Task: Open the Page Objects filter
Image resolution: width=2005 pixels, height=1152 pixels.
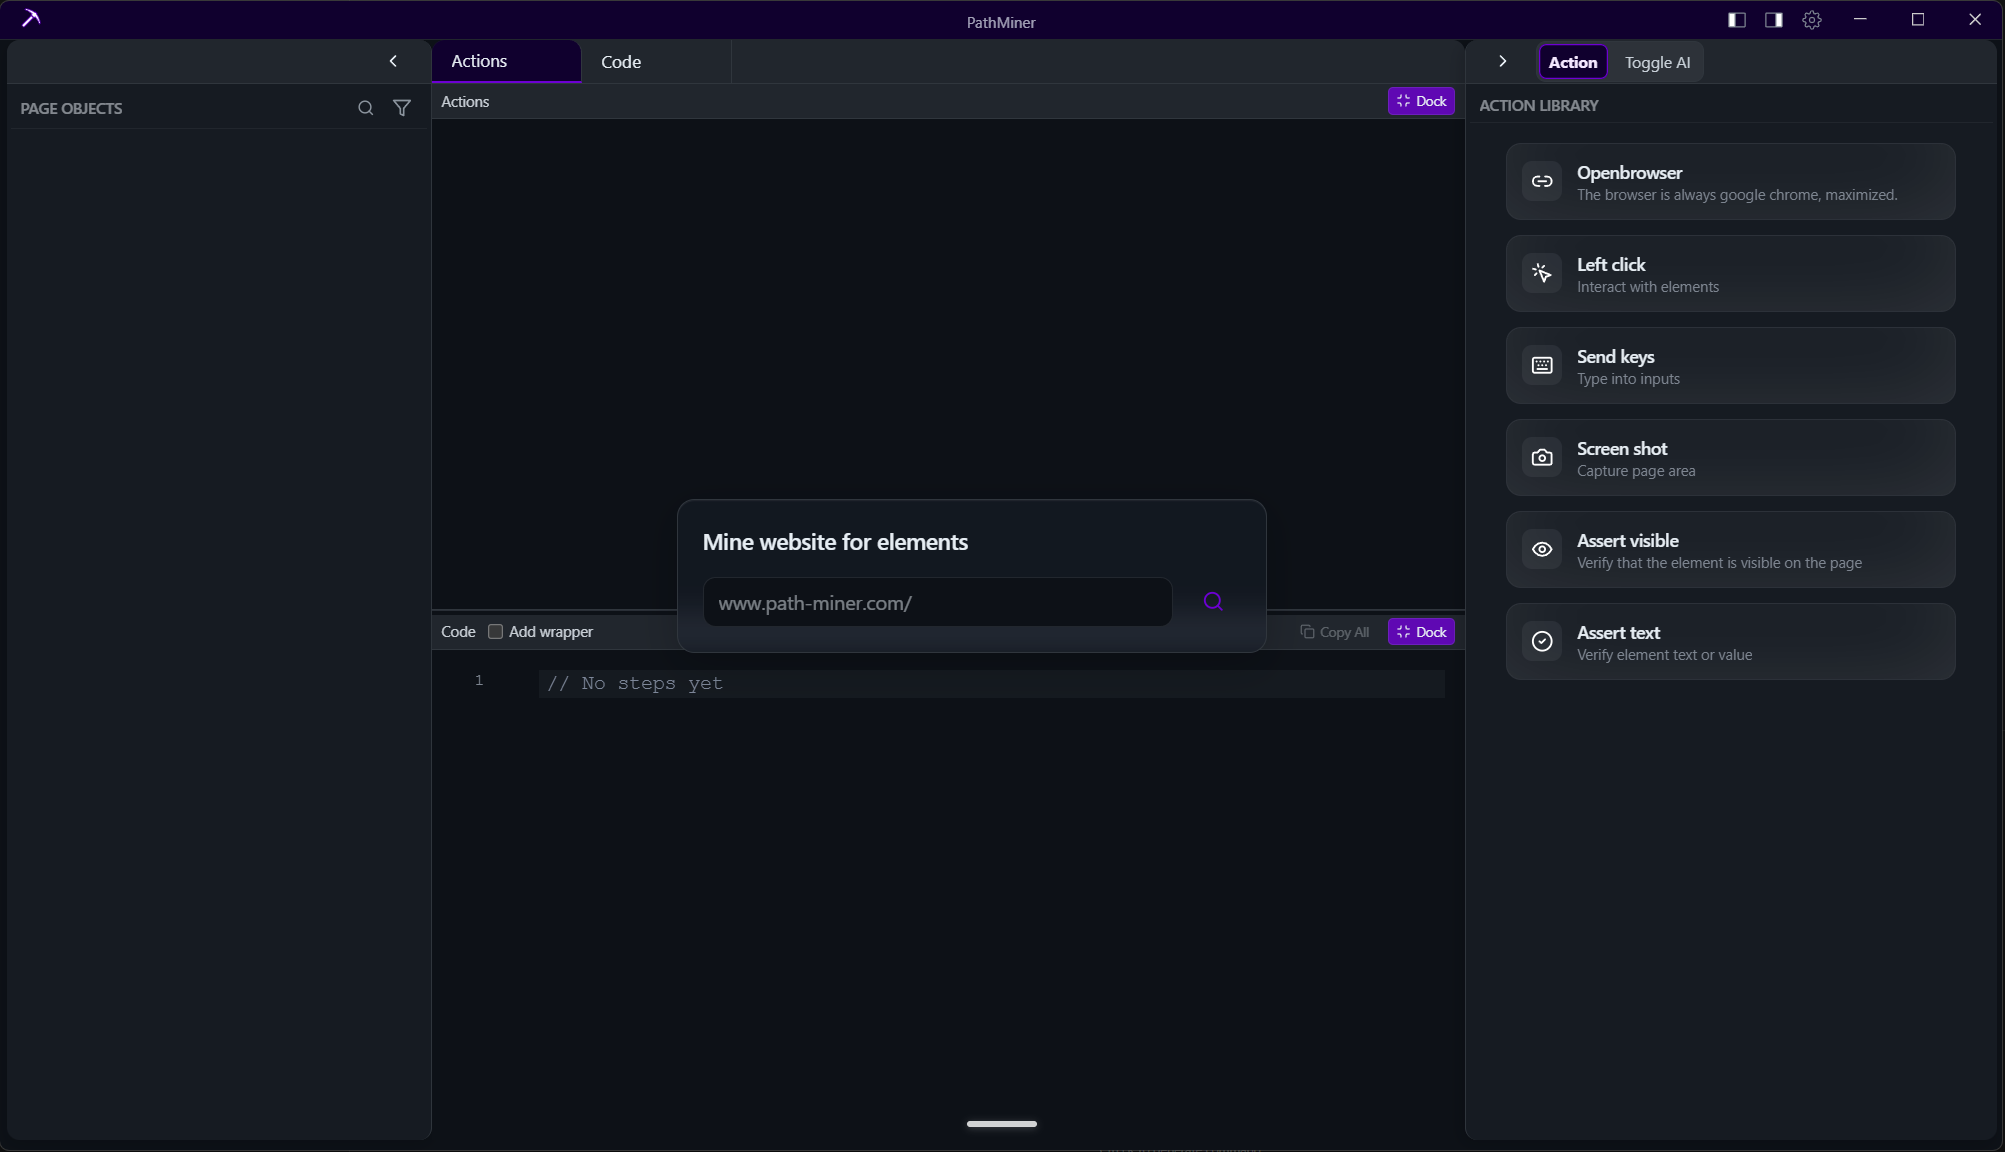Action: coord(402,108)
